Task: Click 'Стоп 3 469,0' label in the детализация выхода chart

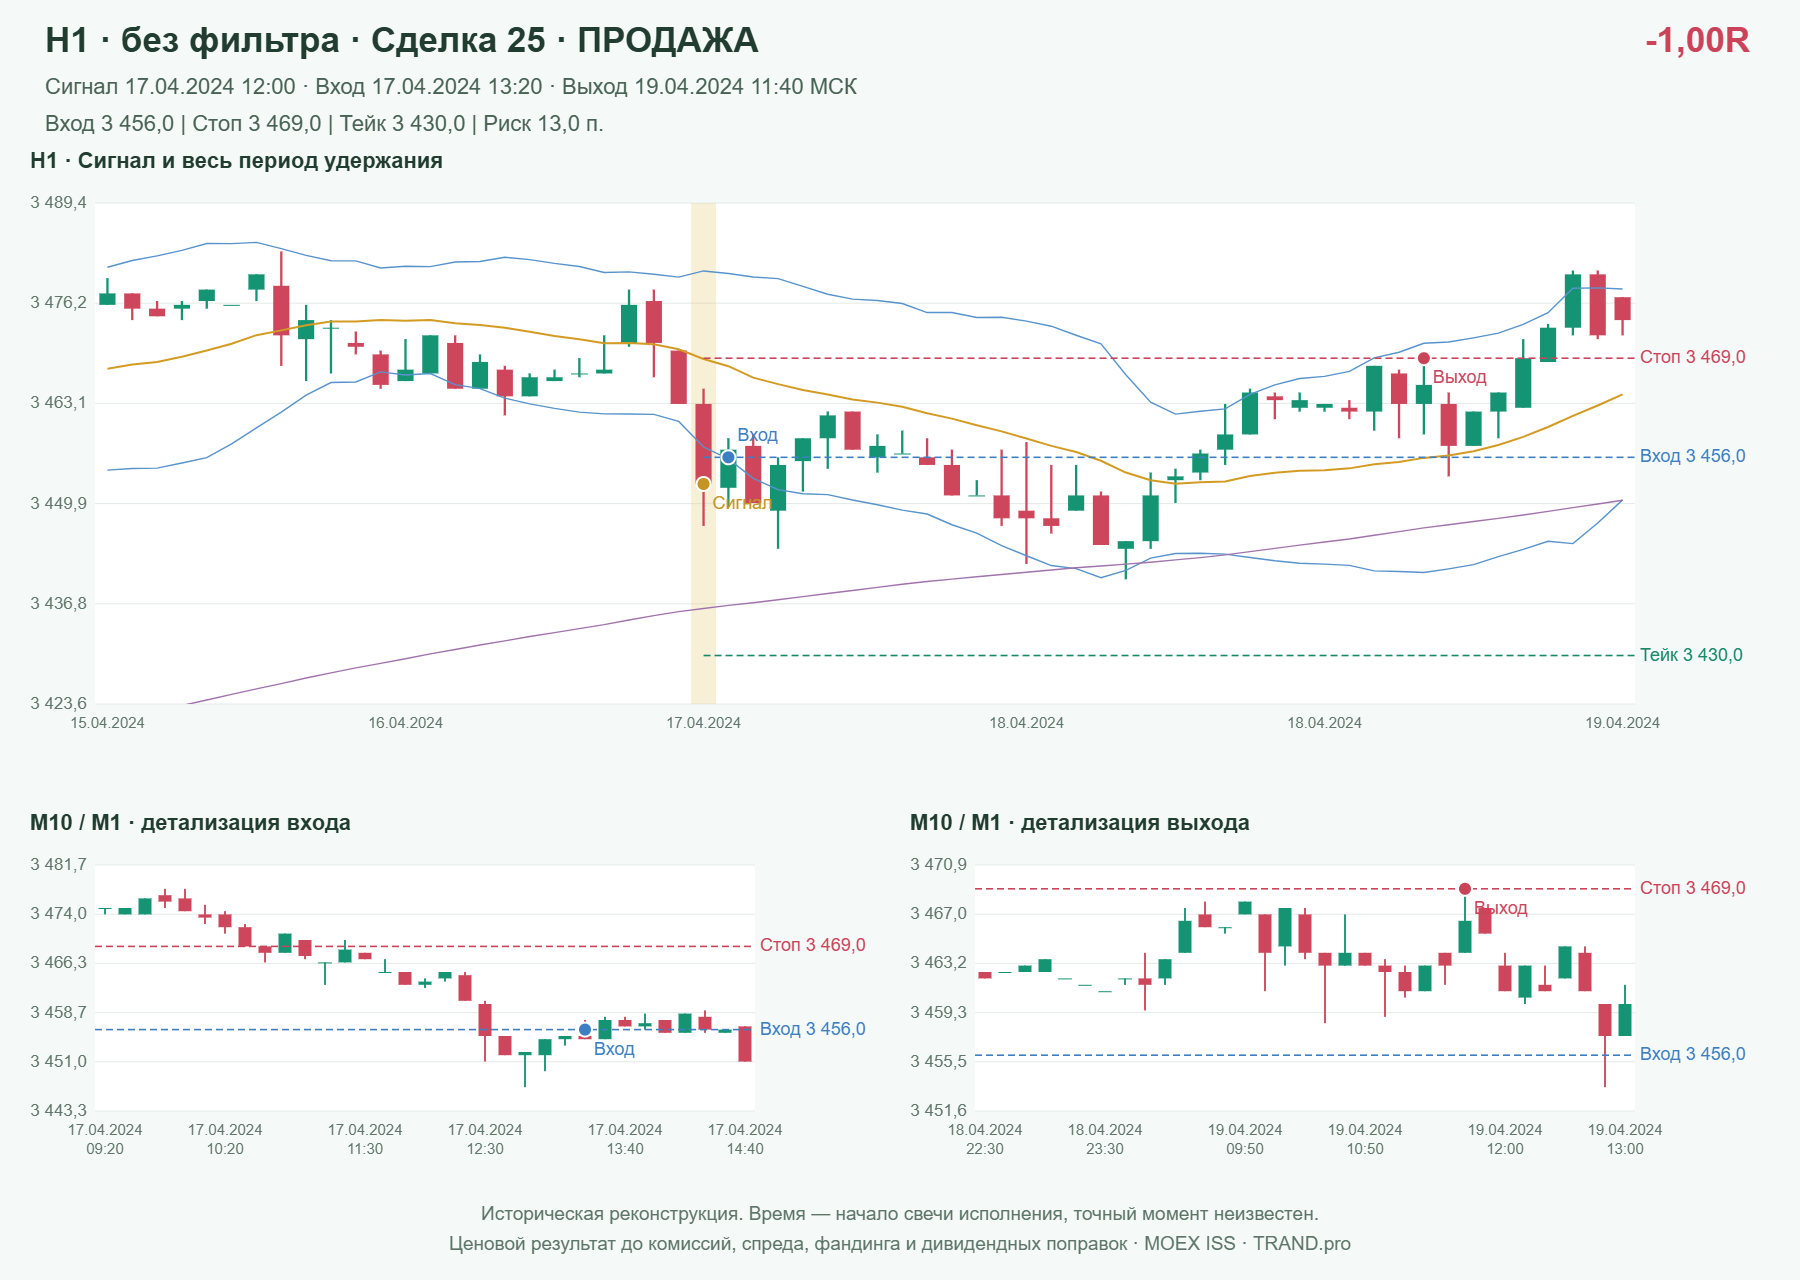Action: tap(1693, 888)
